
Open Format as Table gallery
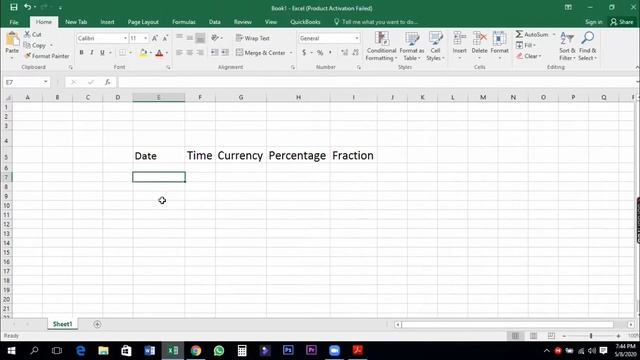[x=411, y=46]
